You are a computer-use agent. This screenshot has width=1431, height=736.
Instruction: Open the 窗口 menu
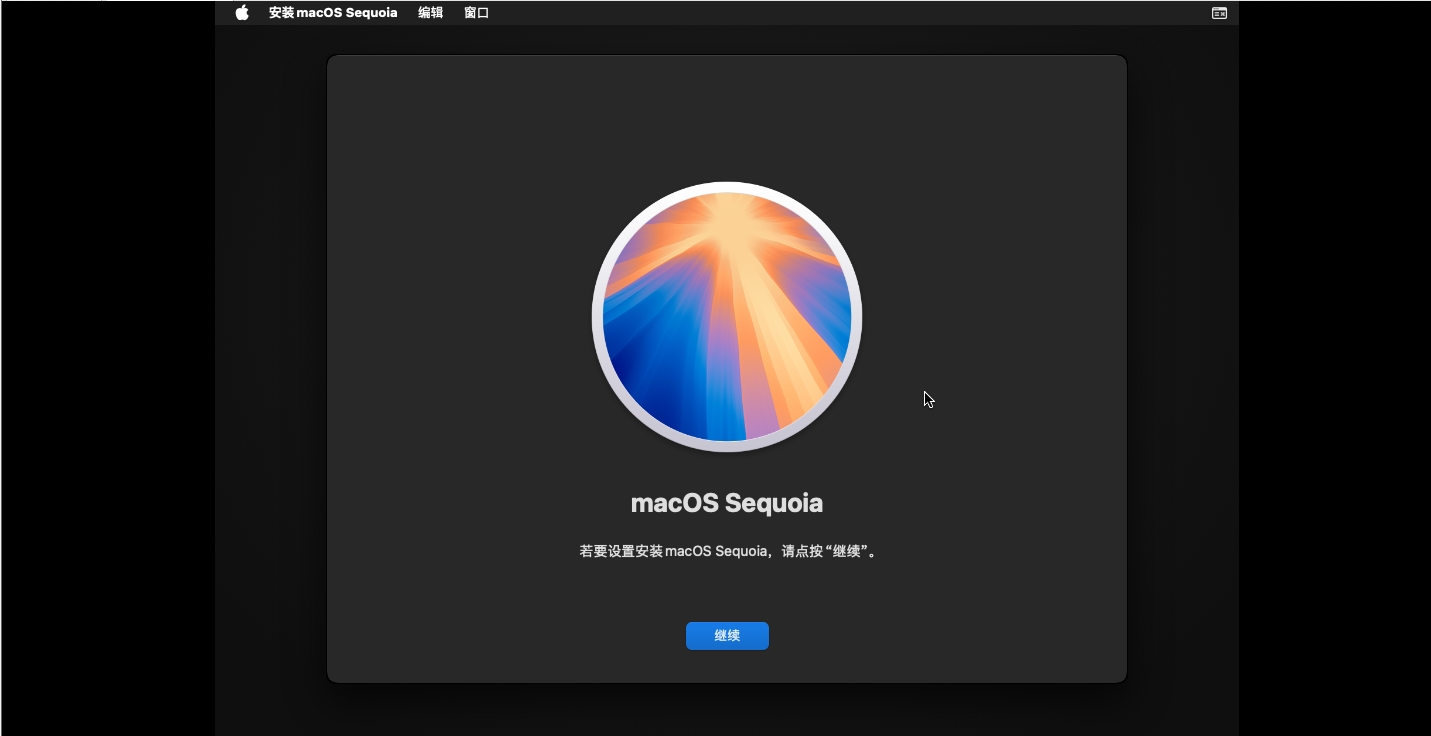point(477,13)
